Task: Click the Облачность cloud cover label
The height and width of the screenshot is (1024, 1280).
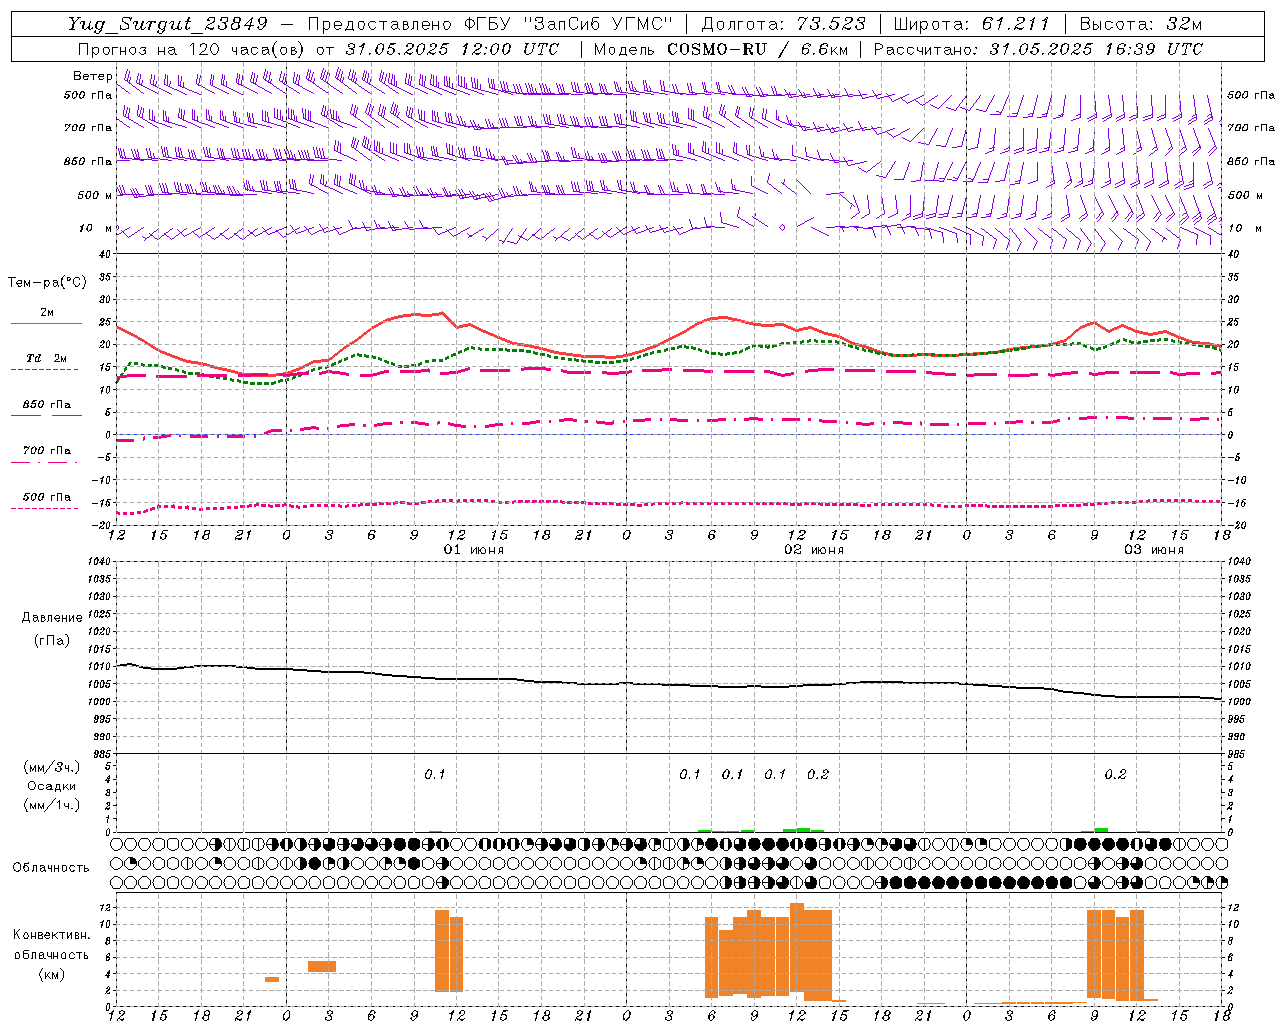Action: [x=51, y=867]
